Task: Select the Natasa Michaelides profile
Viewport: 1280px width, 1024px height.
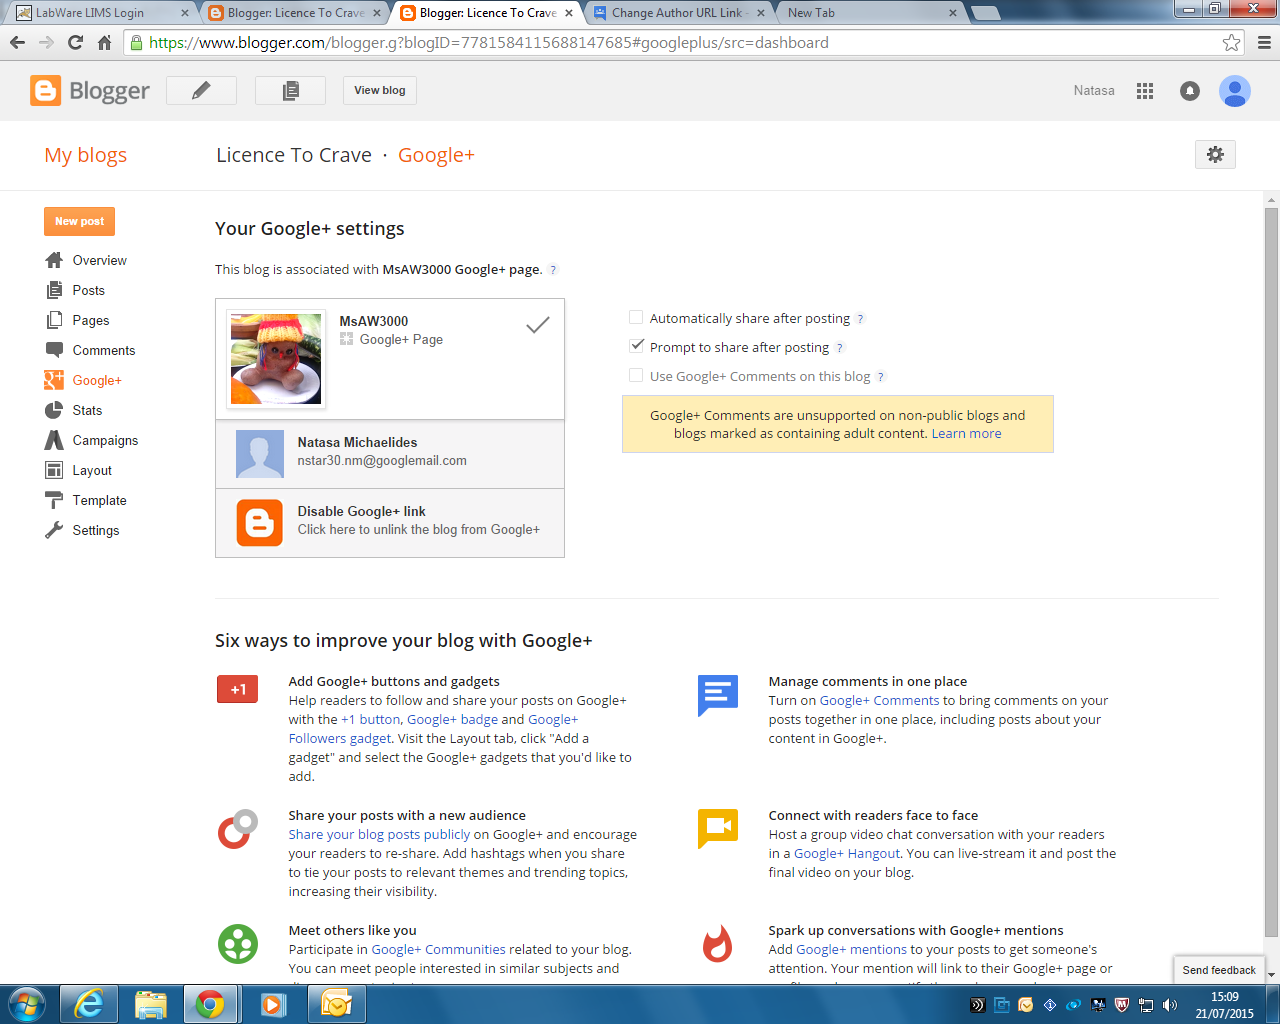Action: tap(390, 454)
